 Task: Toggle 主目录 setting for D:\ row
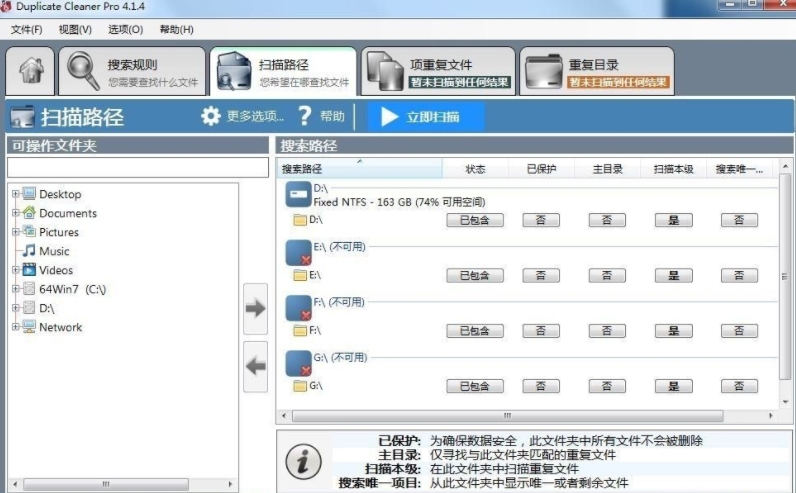click(607, 220)
